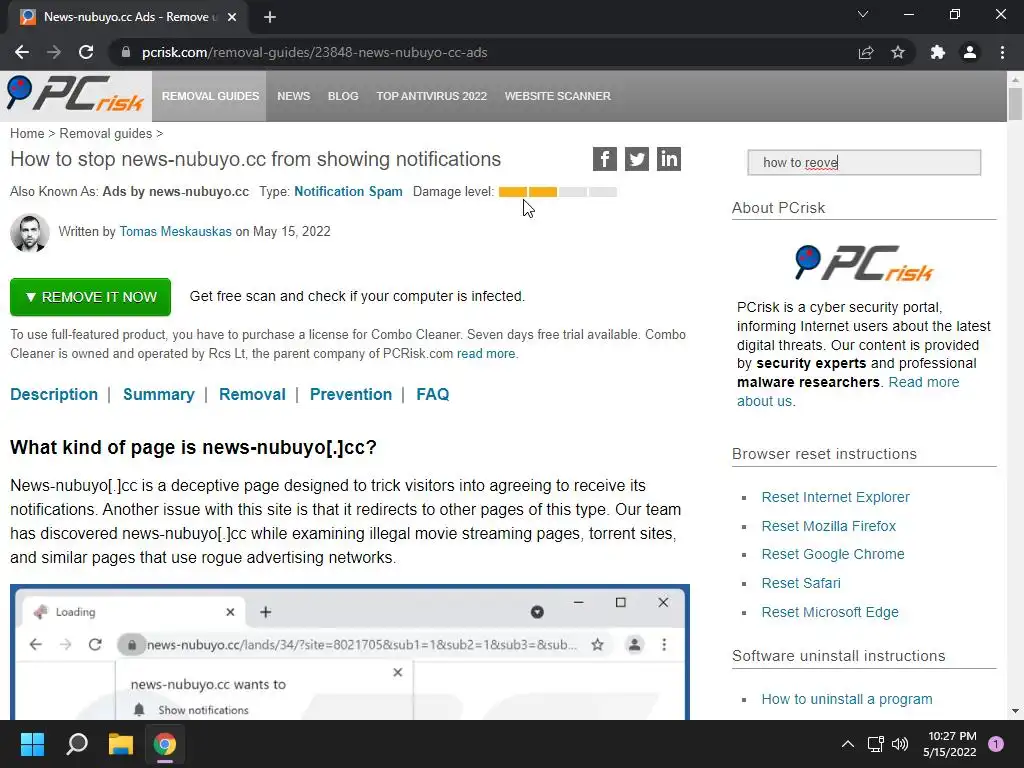Open Reset Microsoft Edge instructions
Viewport: 1024px width, 768px height.
coord(830,612)
